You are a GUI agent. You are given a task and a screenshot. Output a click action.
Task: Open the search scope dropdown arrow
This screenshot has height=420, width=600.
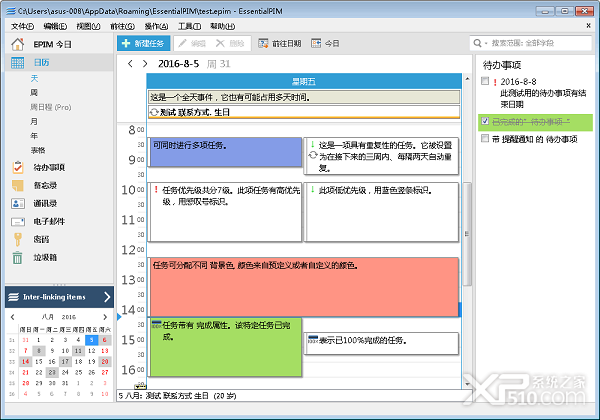coord(486,43)
